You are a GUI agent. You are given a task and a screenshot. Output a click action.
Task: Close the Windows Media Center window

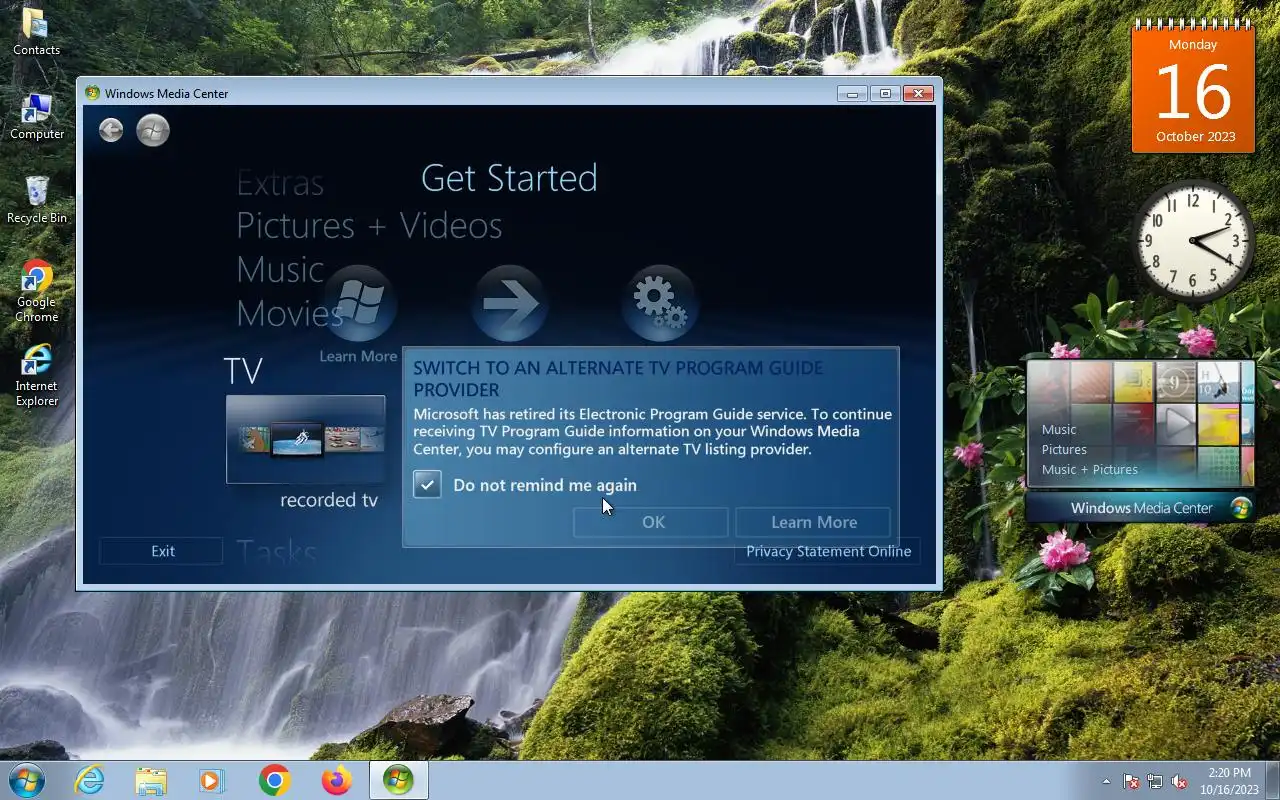point(918,93)
